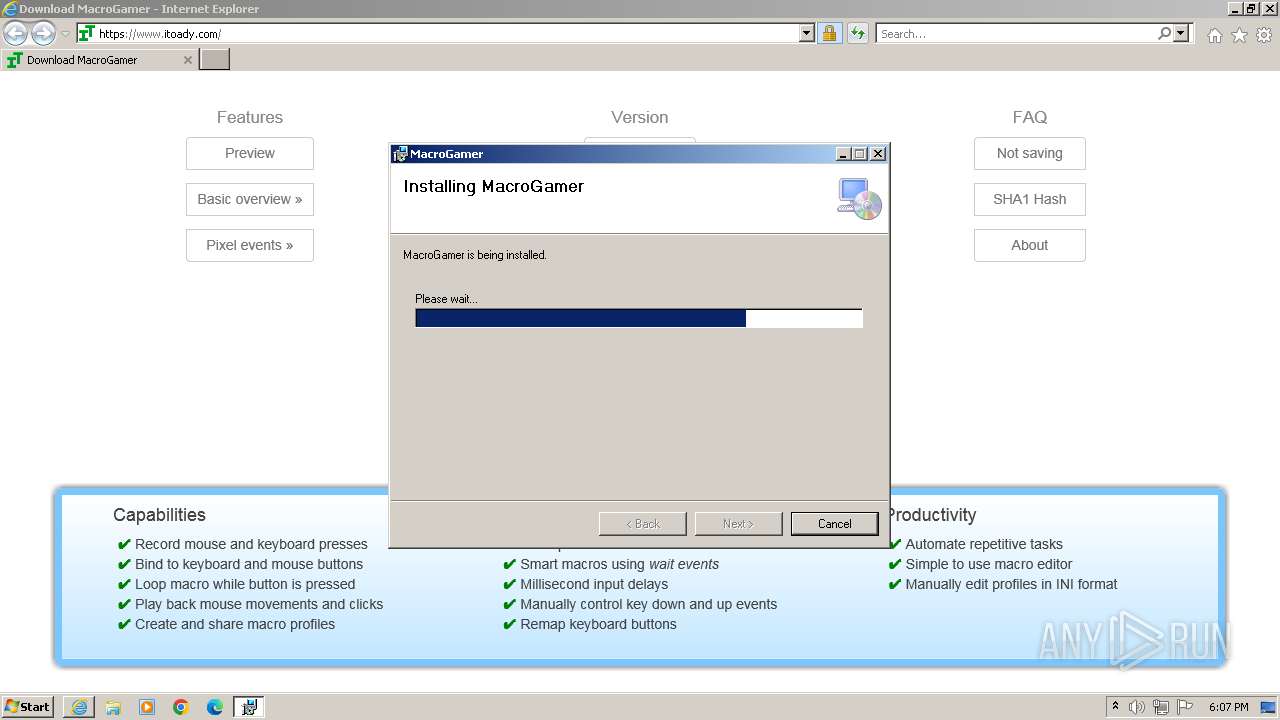
Task: Click the Not saving FAQ button
Action: (x=1030, y=153)
